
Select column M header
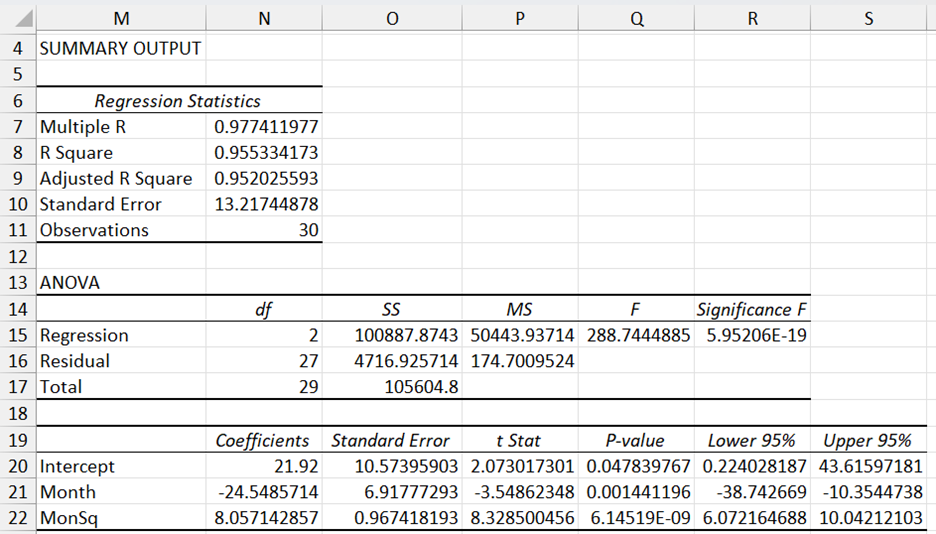120,18
